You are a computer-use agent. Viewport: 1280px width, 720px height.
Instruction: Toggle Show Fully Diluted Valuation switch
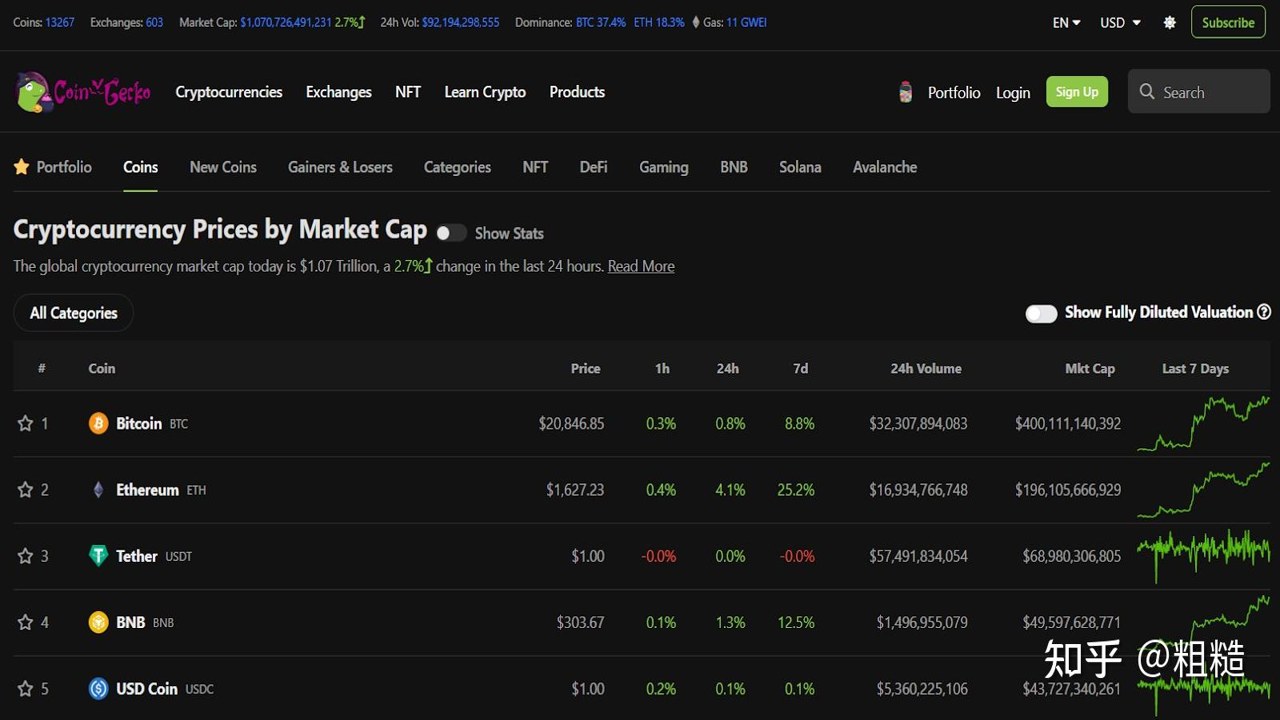pyautogui.click(x=1041, y=313)
